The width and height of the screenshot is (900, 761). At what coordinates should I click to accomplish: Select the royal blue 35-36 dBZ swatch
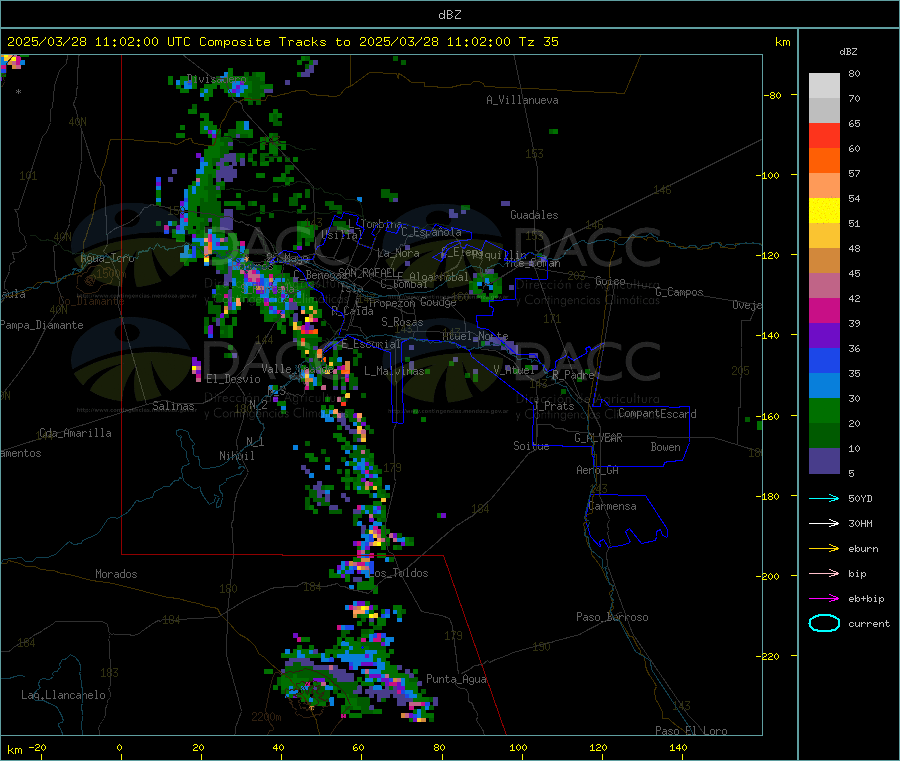coord(824,360)
